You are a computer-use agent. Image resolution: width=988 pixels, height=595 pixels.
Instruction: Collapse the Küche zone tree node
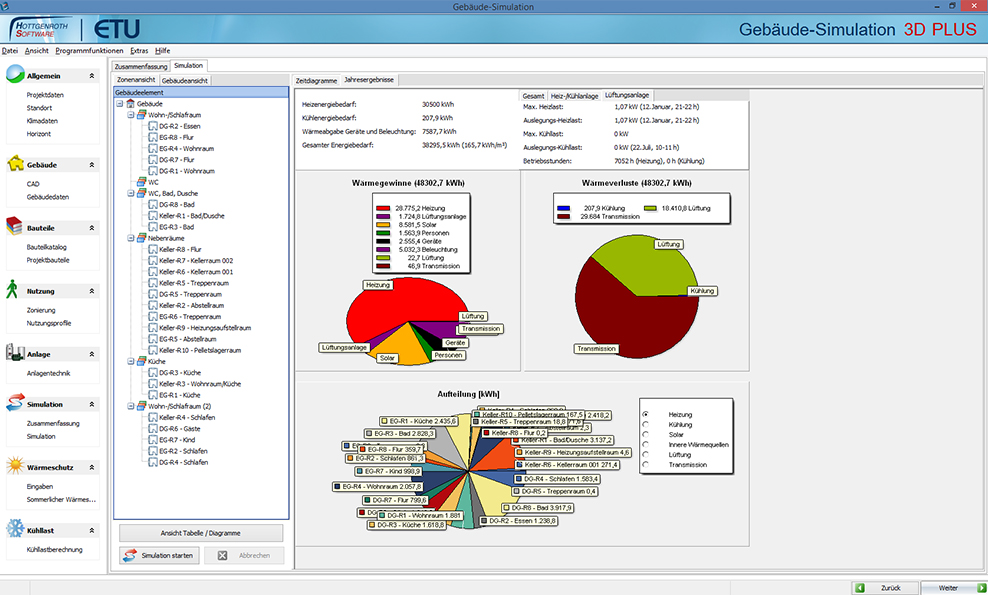pos(130,361)
